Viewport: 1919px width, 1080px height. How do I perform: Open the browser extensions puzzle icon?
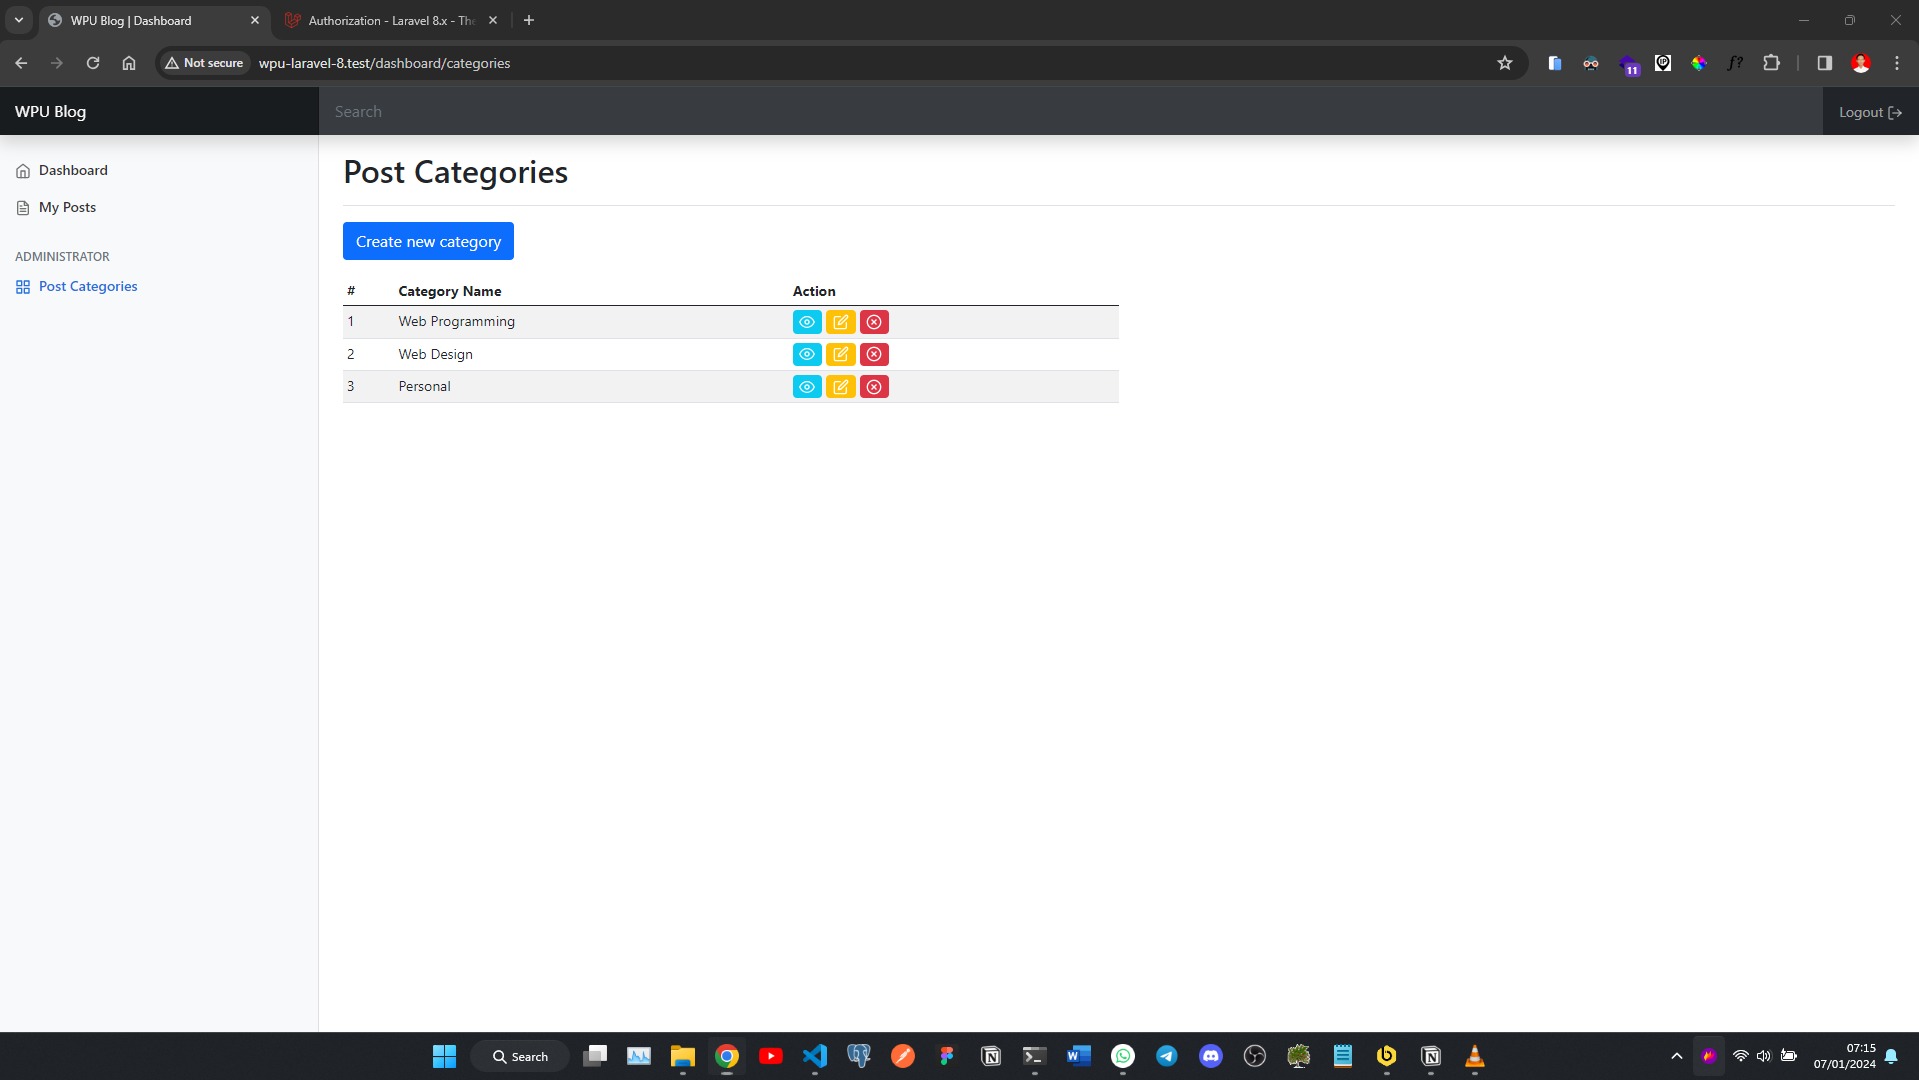[1771, 62]
